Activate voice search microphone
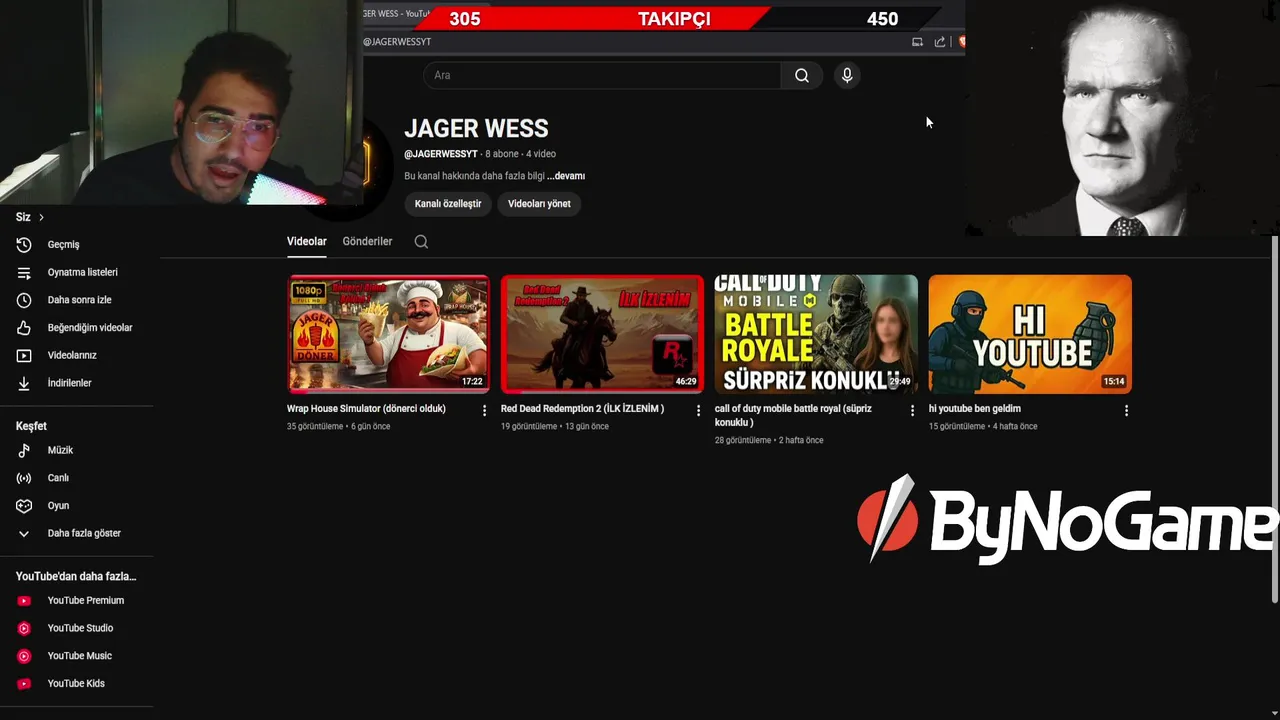Screen dimensions: 1280x720 (x=847, y=75)
